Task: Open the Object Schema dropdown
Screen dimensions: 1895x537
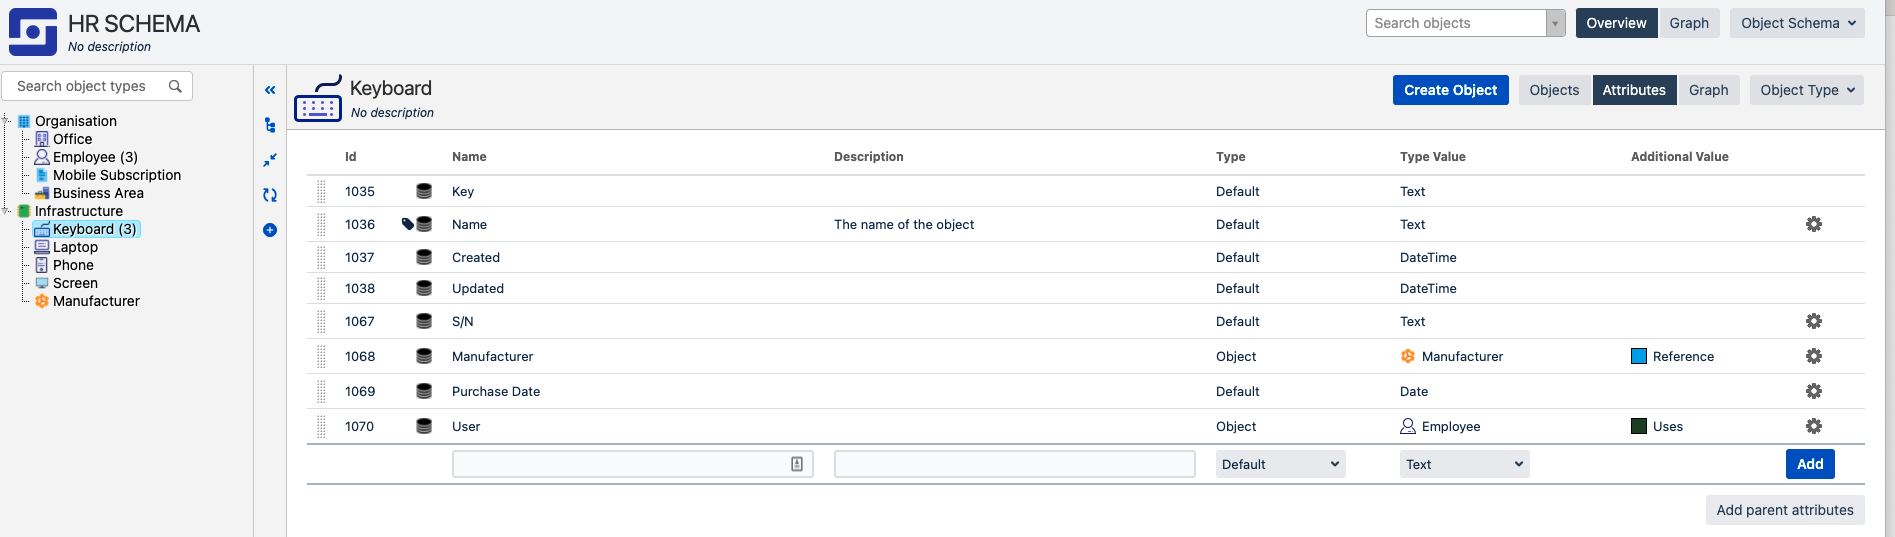Action: [x=1797, y=23]
